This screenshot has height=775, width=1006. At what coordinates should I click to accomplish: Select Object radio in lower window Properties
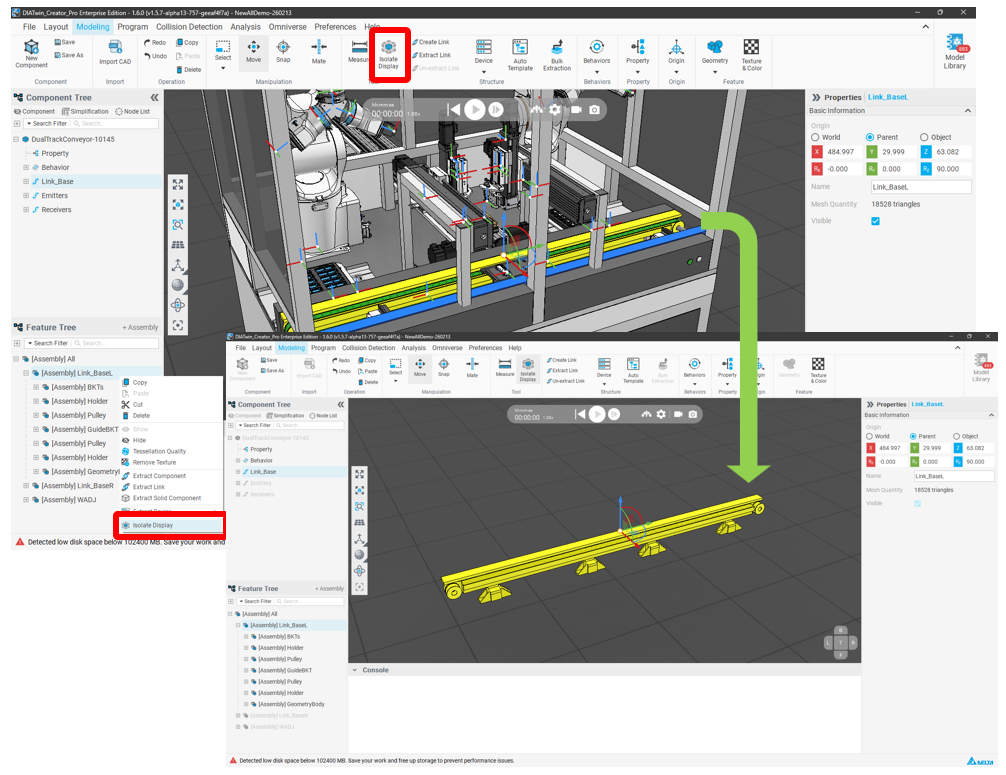point(956,436)
